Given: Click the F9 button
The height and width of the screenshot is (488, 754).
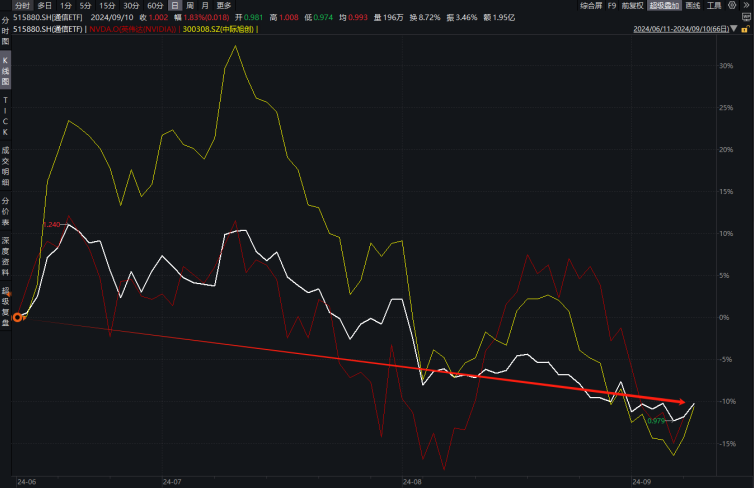Looking at the screenshot, I should point(612,6).
